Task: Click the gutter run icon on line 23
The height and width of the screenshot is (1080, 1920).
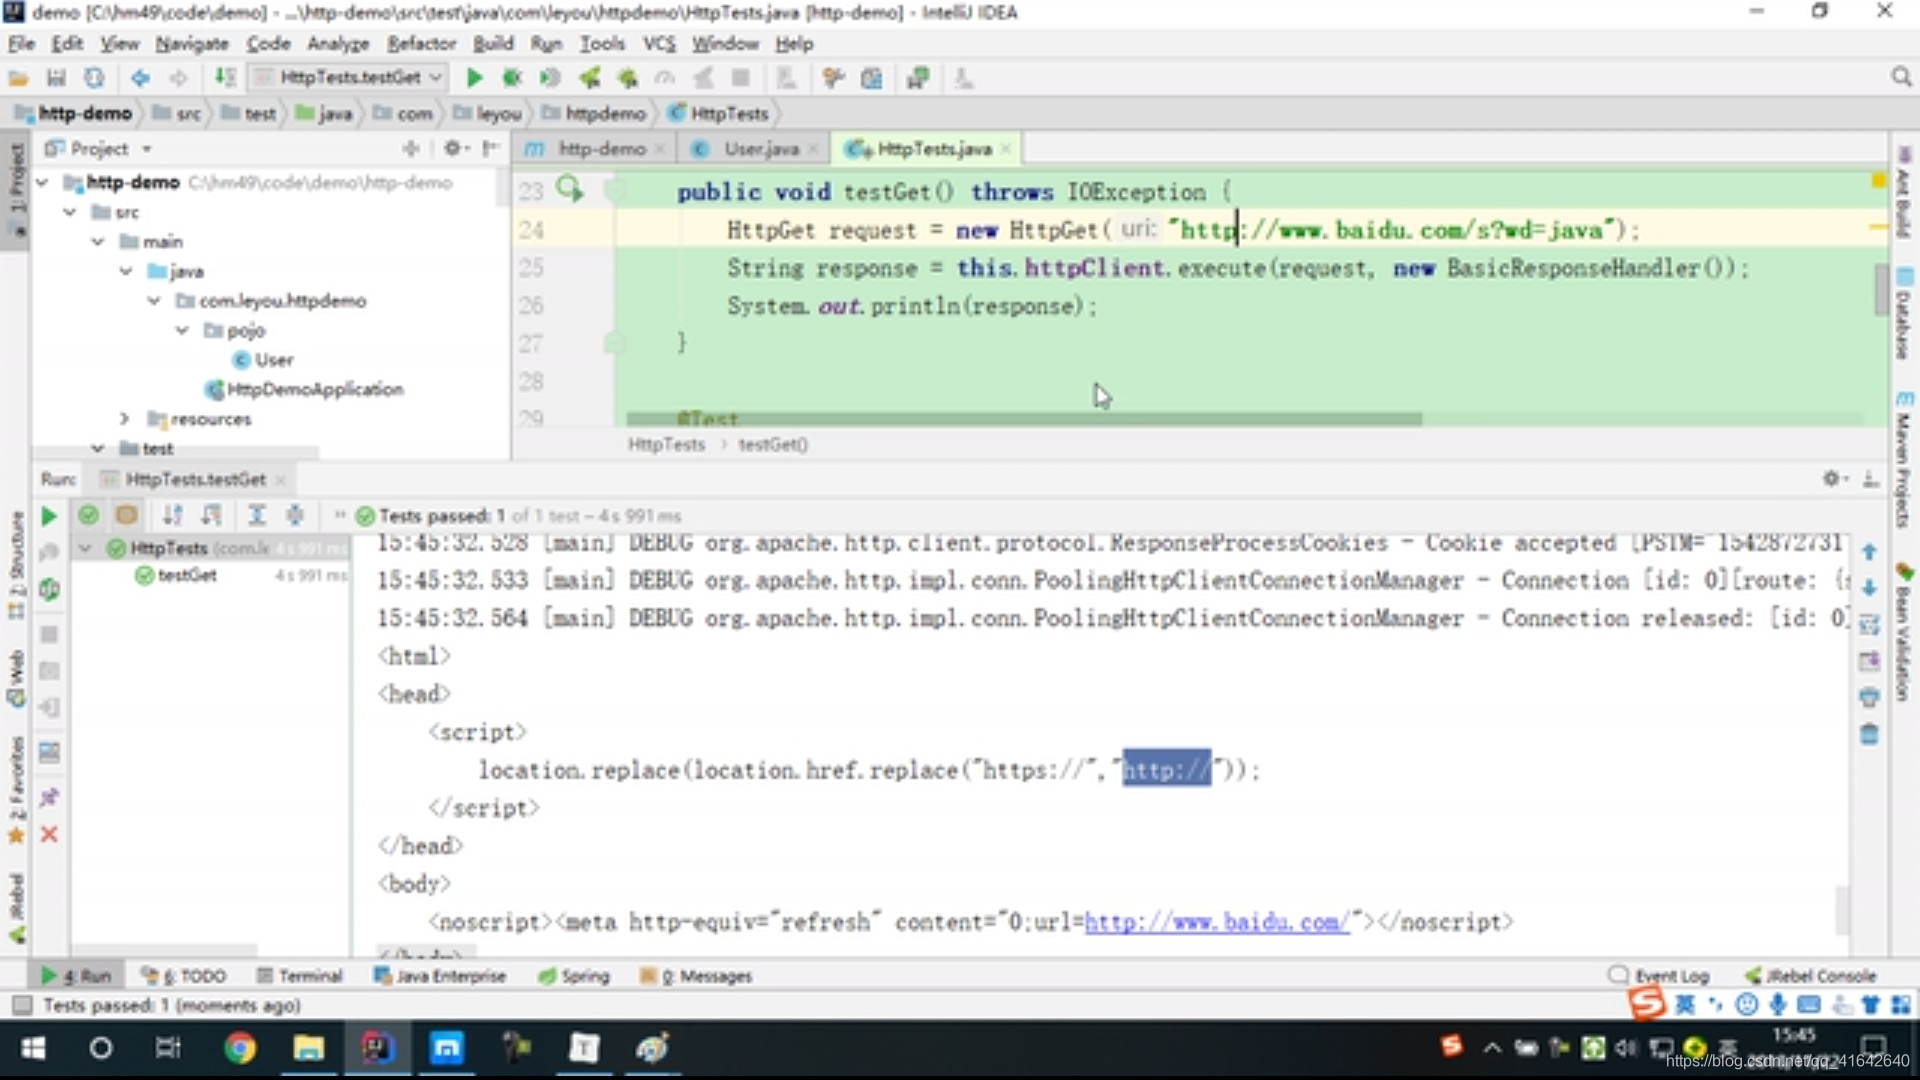Action: [x=569, y=188]
